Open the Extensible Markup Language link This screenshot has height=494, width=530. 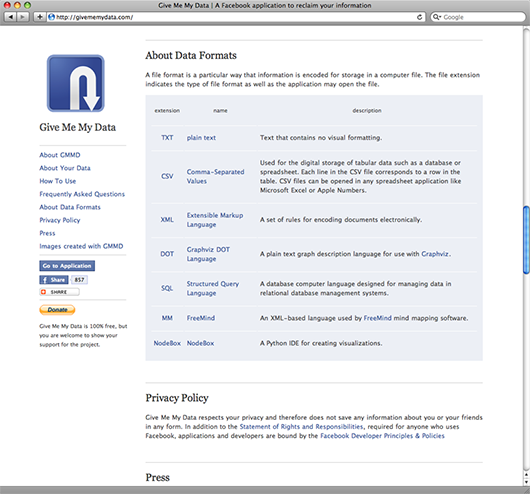click(x=215, y=220)
